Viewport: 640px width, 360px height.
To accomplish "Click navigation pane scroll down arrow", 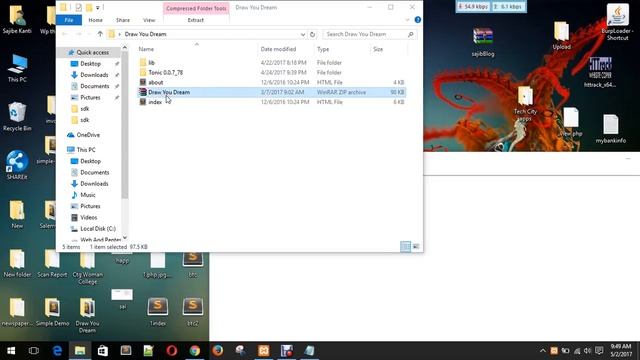I will [125, 238].
